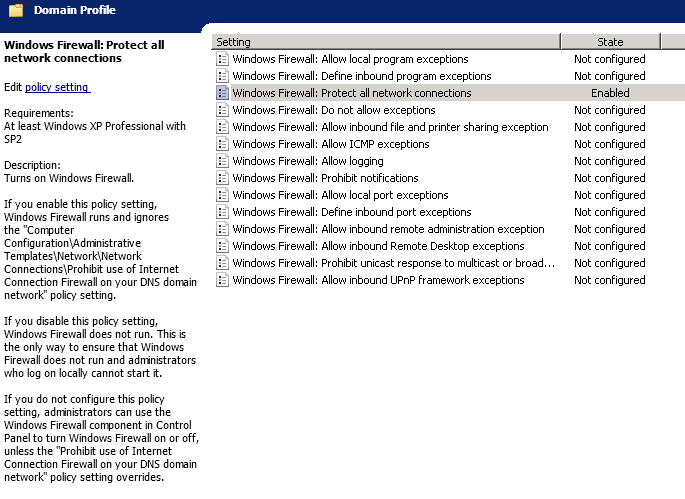Select Prohibit unicast response to multicast setting
Image resolution: width=685 pixels, height=499 pixels.
point(393,263)
